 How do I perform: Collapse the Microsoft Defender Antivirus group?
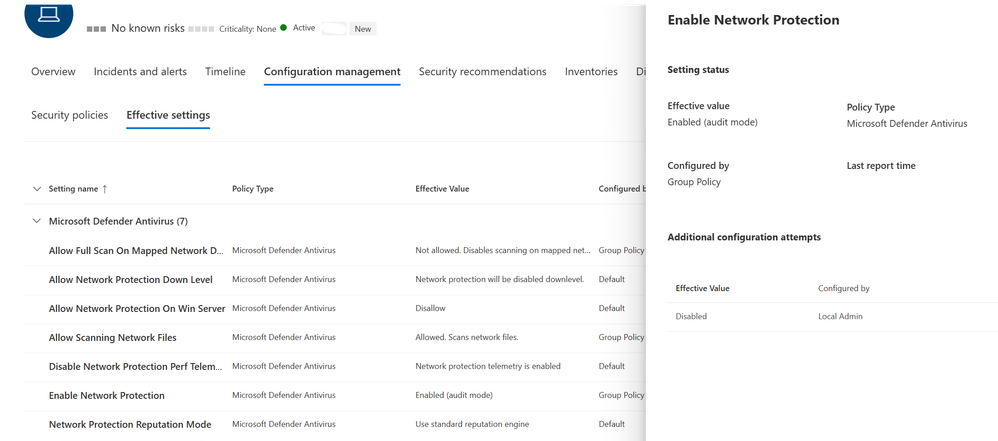coord(38,221)
